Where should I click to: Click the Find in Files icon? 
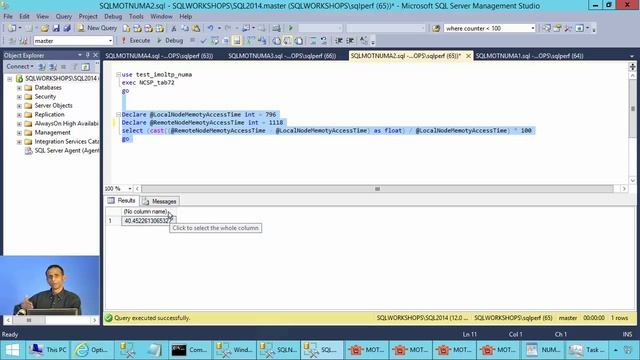point(436,28)
